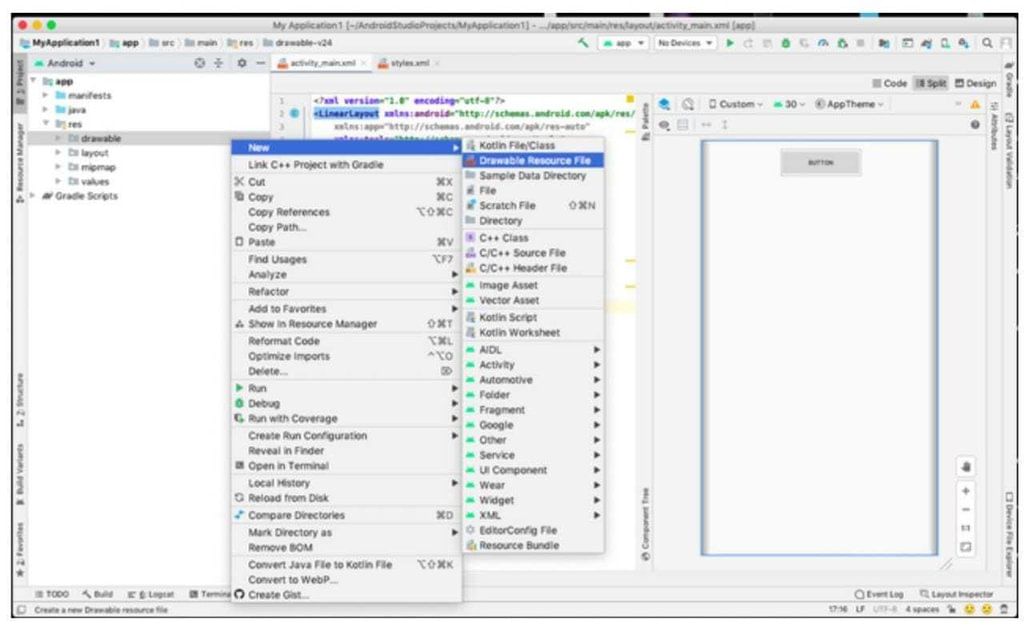Viewport: 1024px width, 630px height.
Task: Open the Event Log panel
Action: pos(880,594)
